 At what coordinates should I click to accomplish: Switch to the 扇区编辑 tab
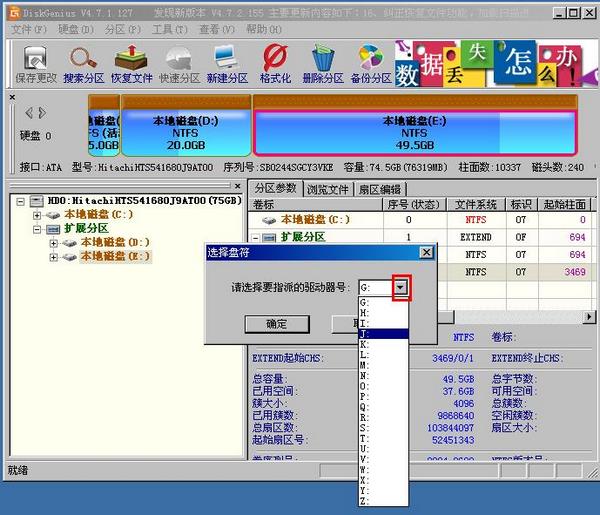pos(380,188)
